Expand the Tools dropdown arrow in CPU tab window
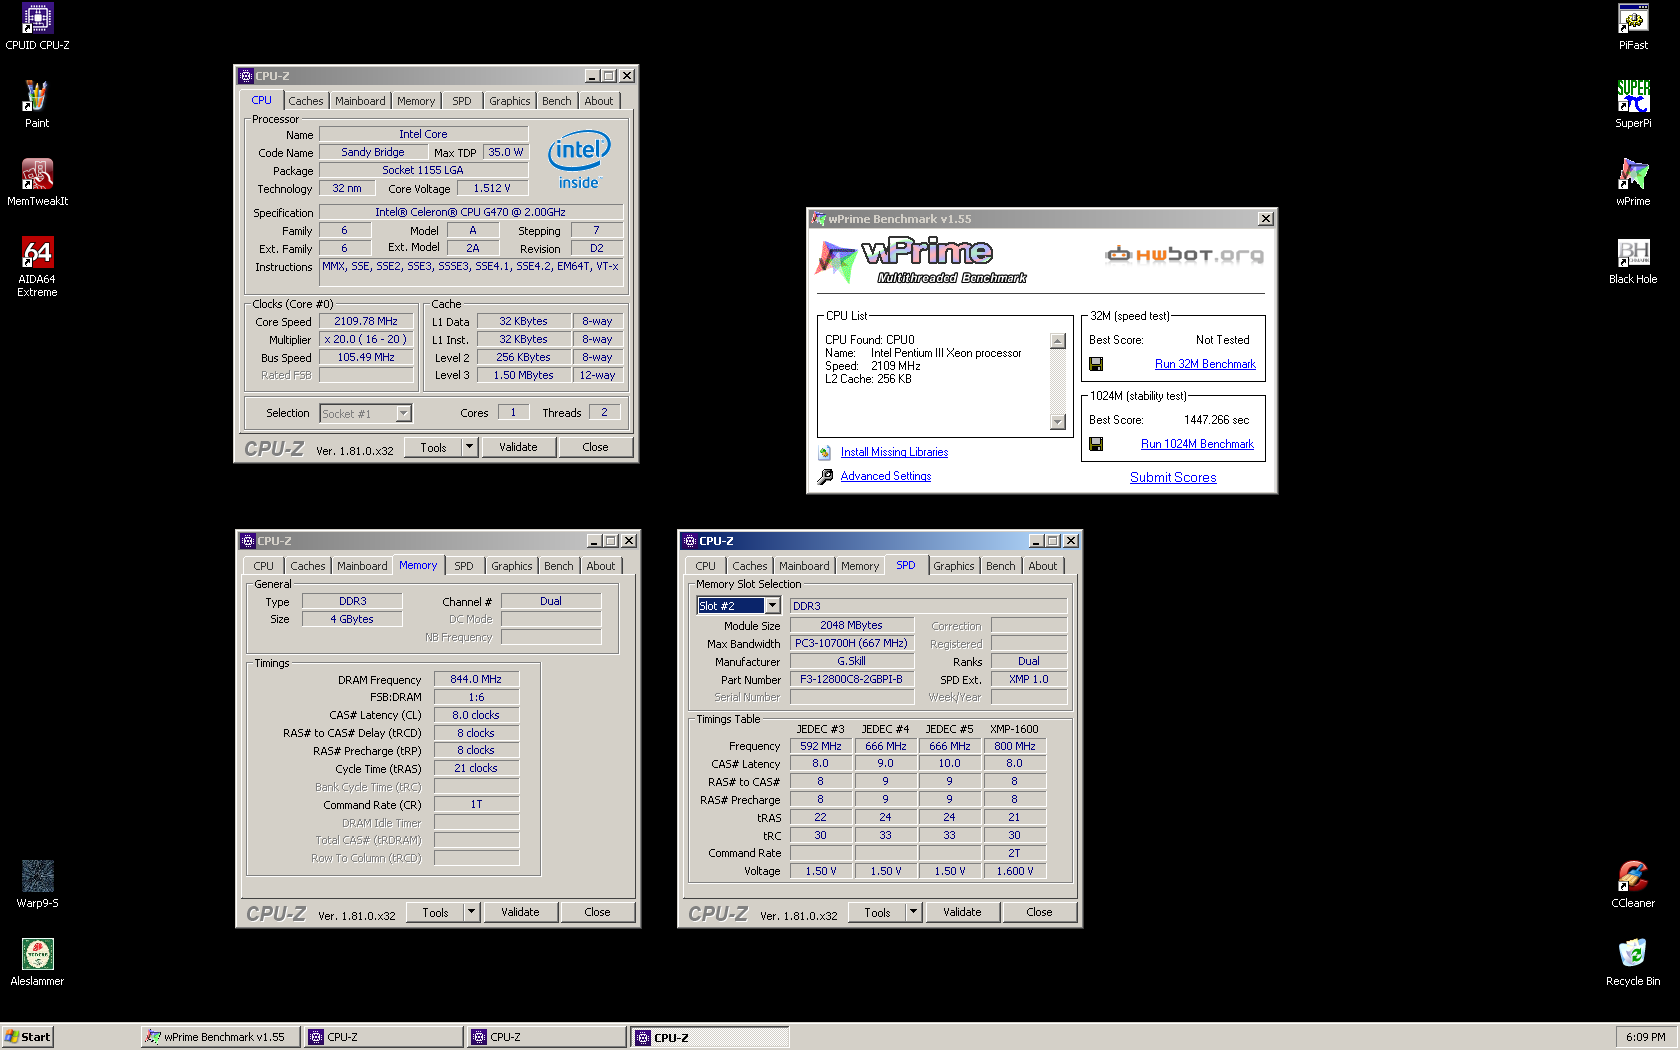Viewport: 1680px width, 1050px height. point(470,447)
